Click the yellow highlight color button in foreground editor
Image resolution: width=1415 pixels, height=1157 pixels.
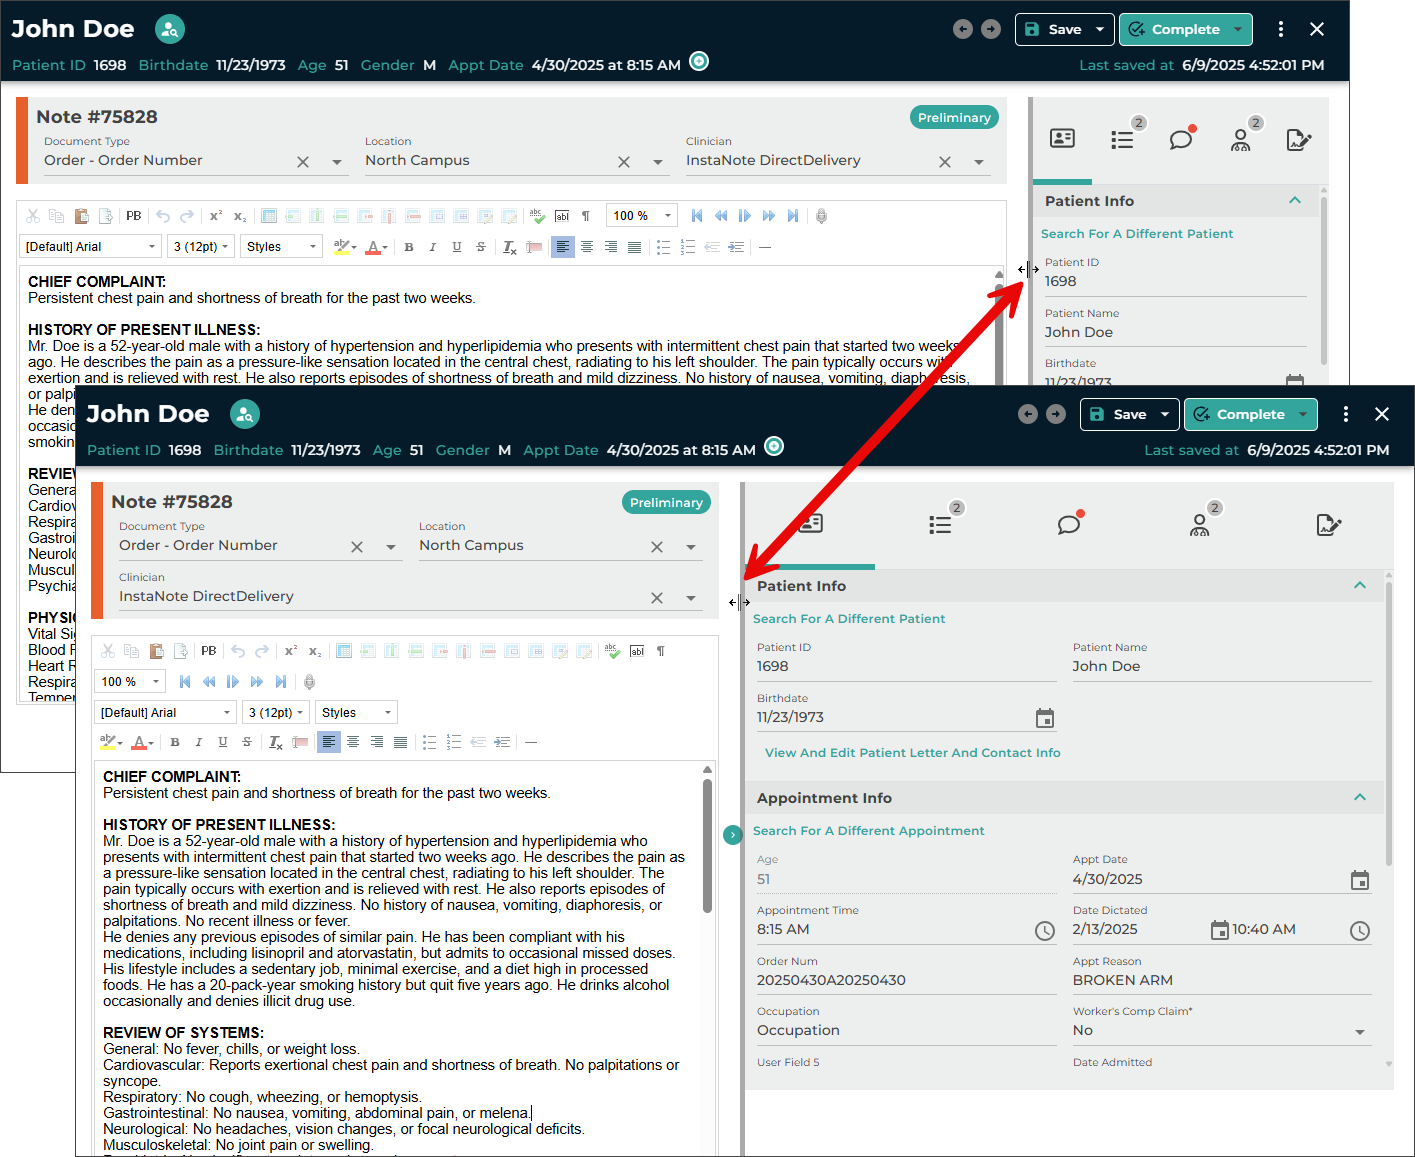pos(107,742)
